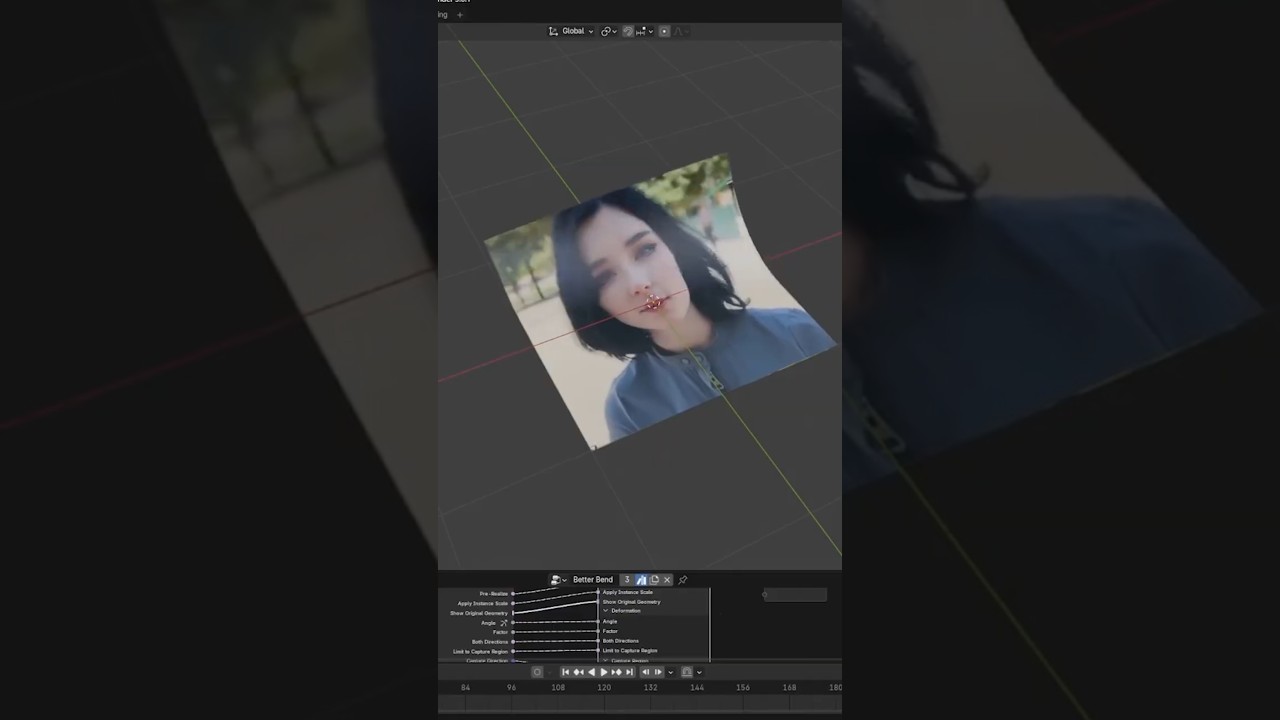Jump to next keyframe

click(x=617, y=672)
